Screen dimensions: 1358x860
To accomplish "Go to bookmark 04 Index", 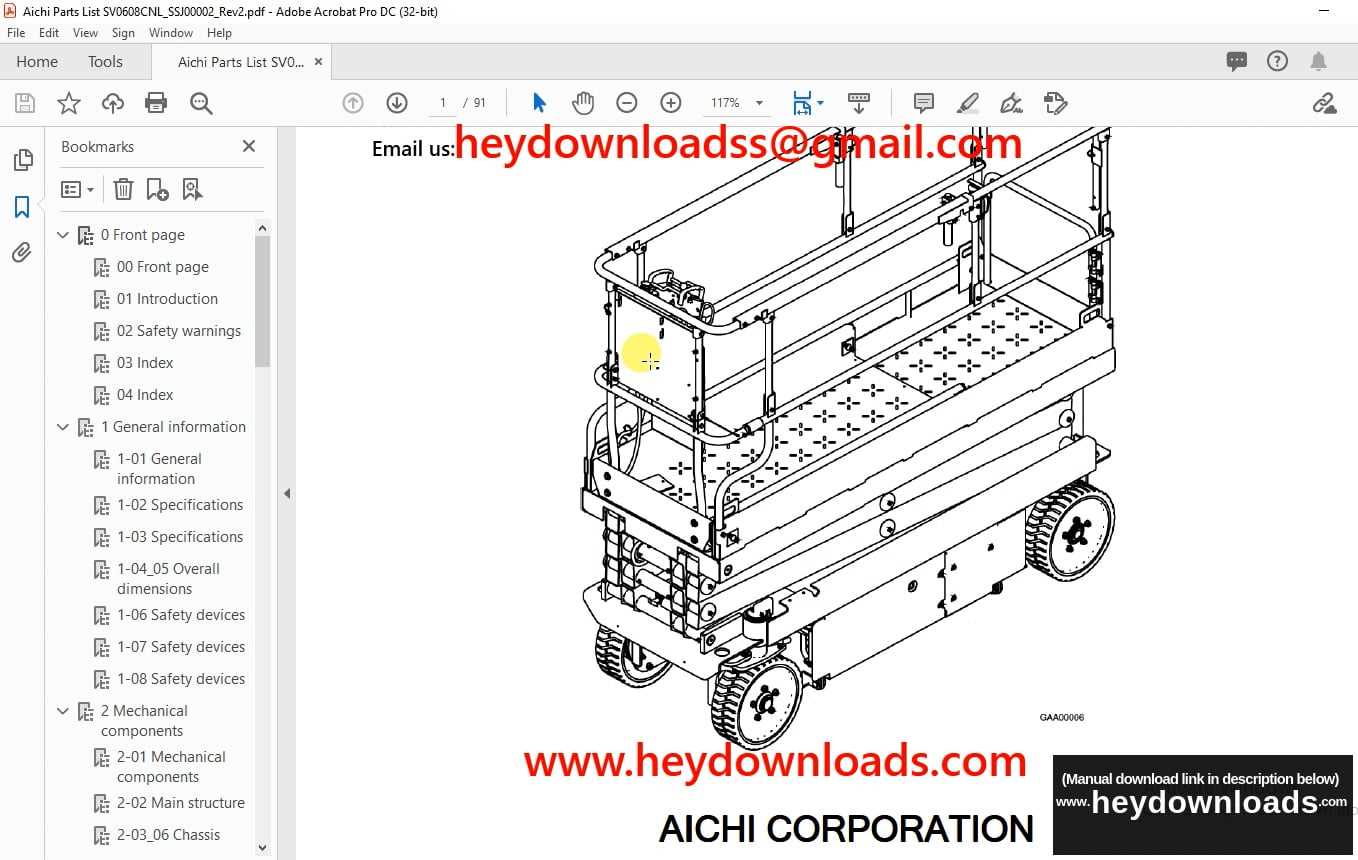I will pos(145,395).
